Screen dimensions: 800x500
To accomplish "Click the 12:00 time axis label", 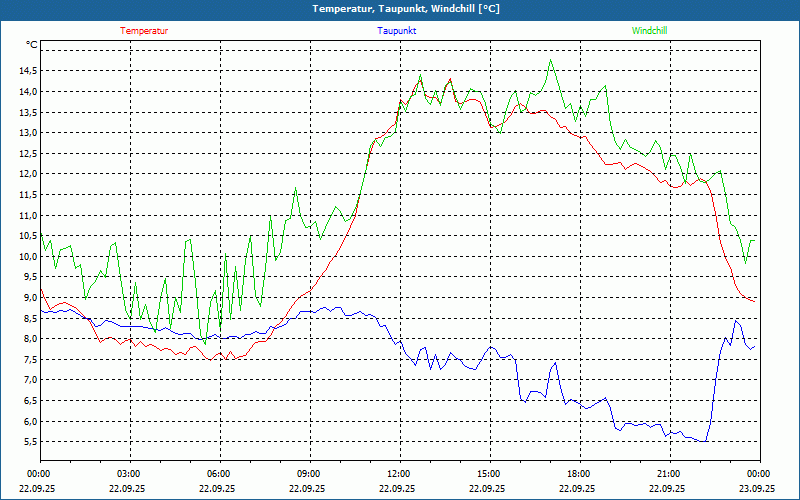I will click(x=398, y=474).
